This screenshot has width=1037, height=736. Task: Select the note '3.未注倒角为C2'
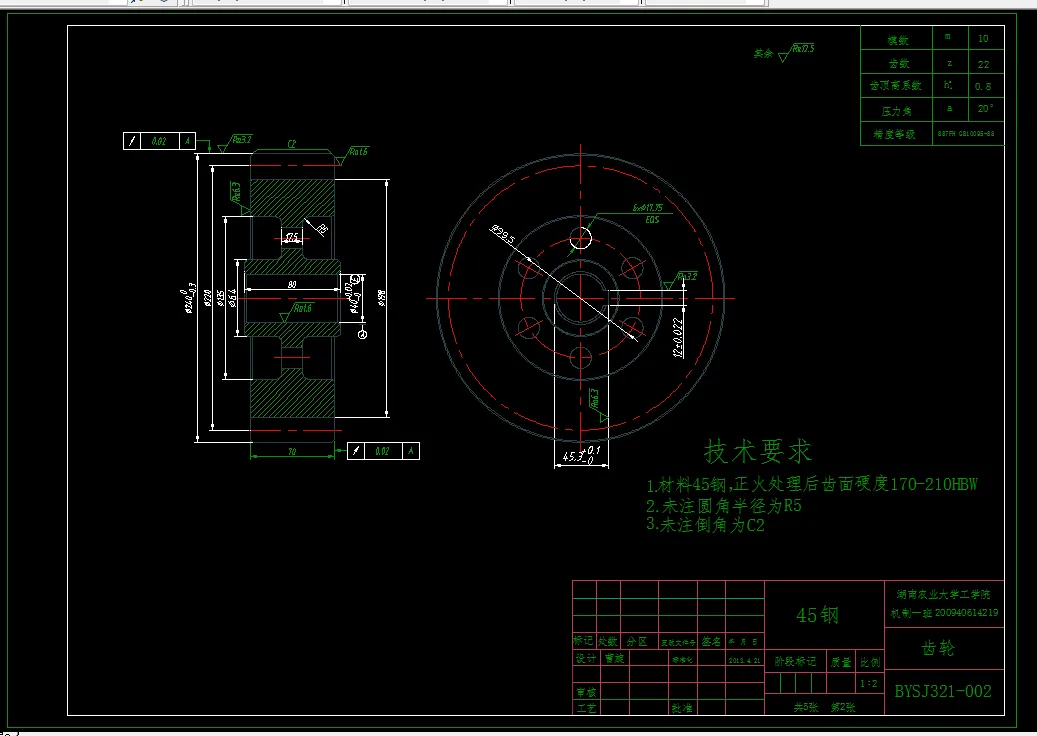705,525
